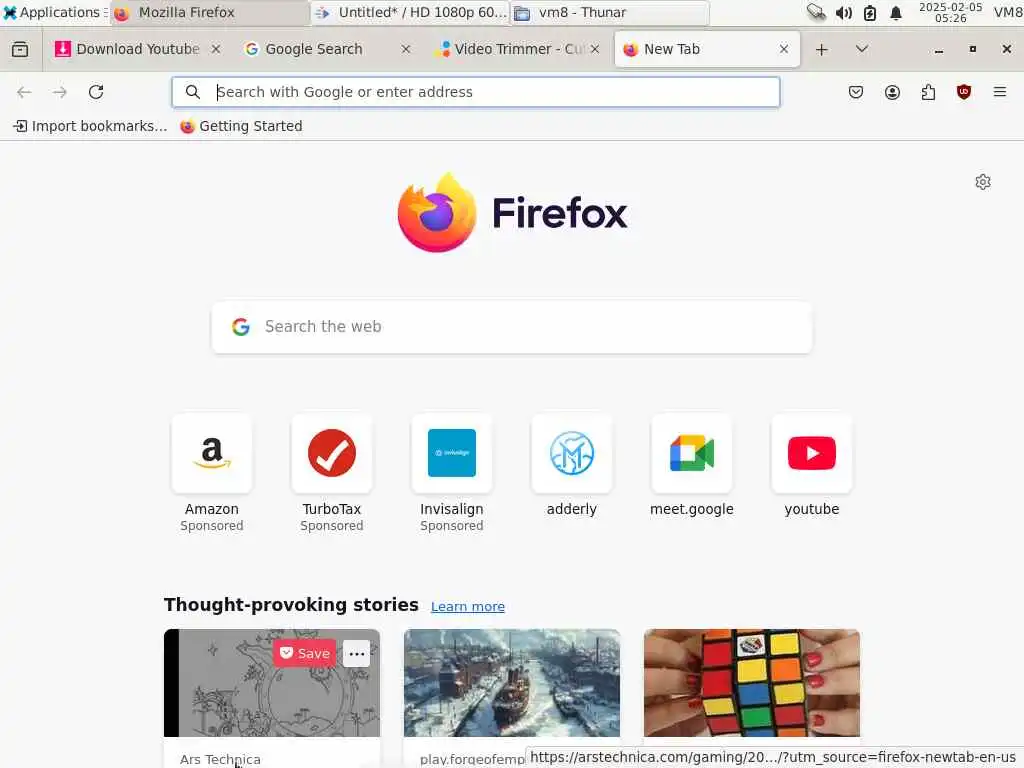
Task: Open Firefox application hamburger menu
Action: 1000,92
